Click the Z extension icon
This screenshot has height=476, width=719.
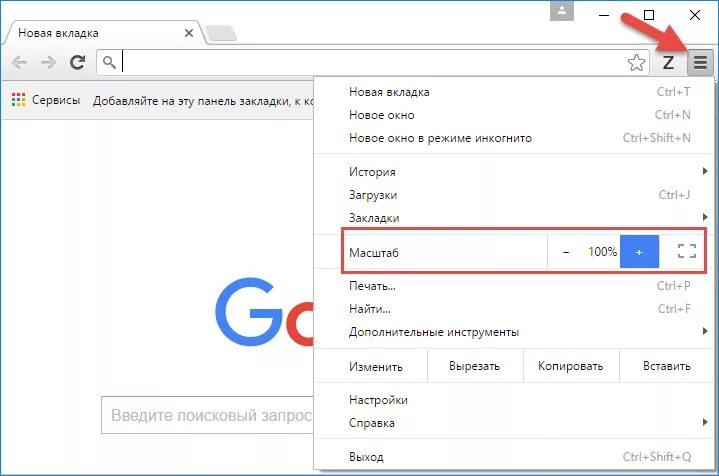pos(668,62)
